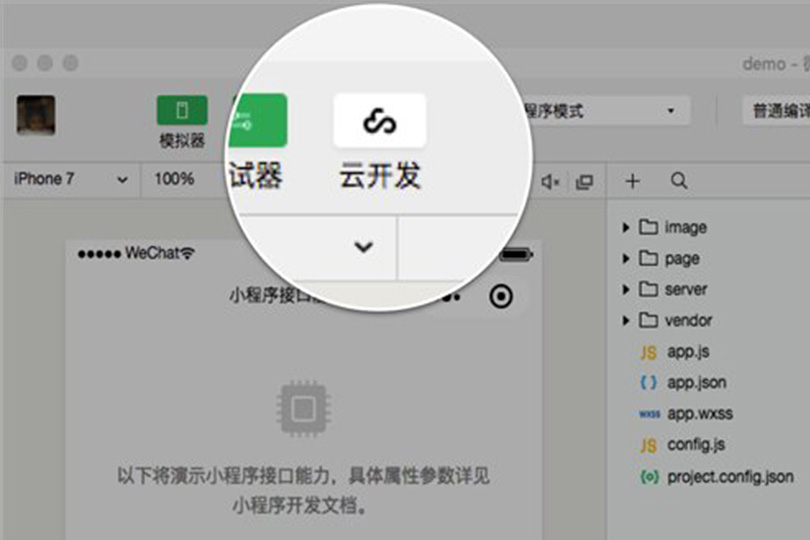Open the user avatar profile

[36, 115]
